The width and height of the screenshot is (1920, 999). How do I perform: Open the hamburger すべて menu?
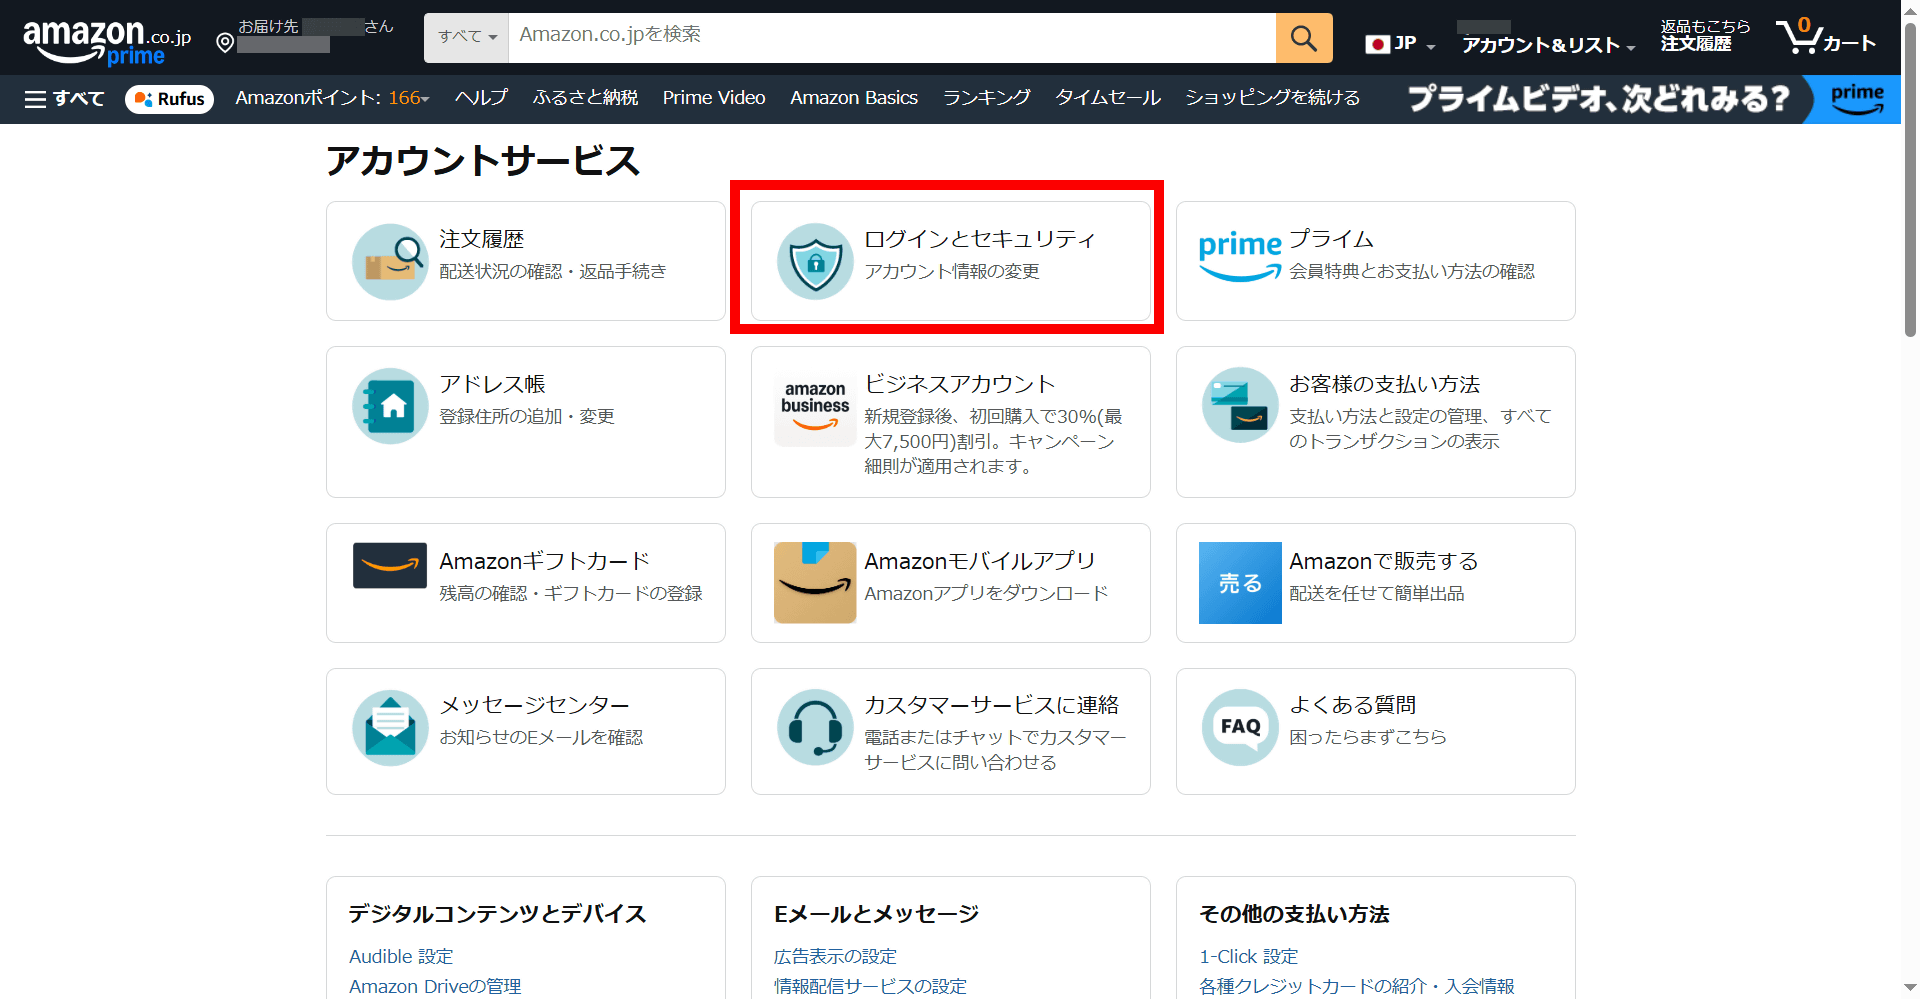point(64,99)
